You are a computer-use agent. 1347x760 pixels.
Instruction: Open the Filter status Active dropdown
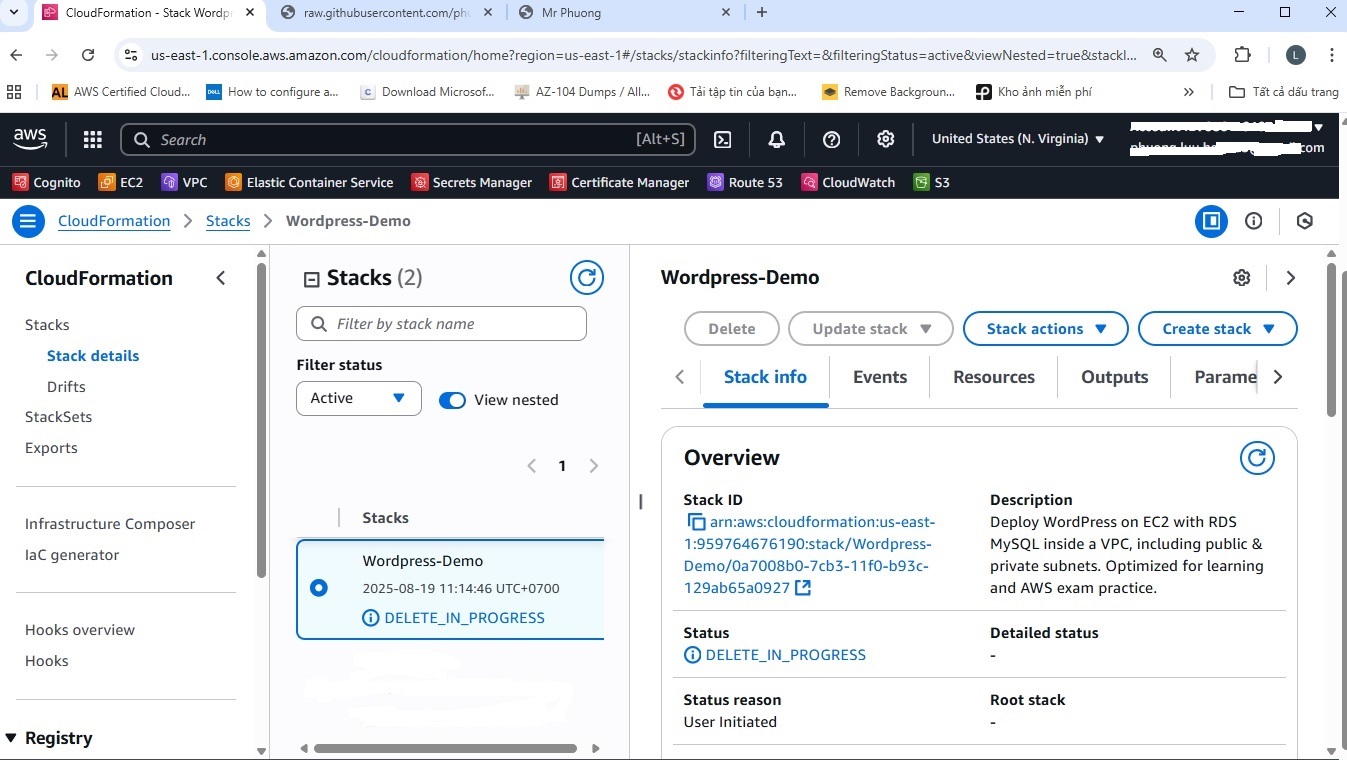pyautogui.click(x=358, y=398)
